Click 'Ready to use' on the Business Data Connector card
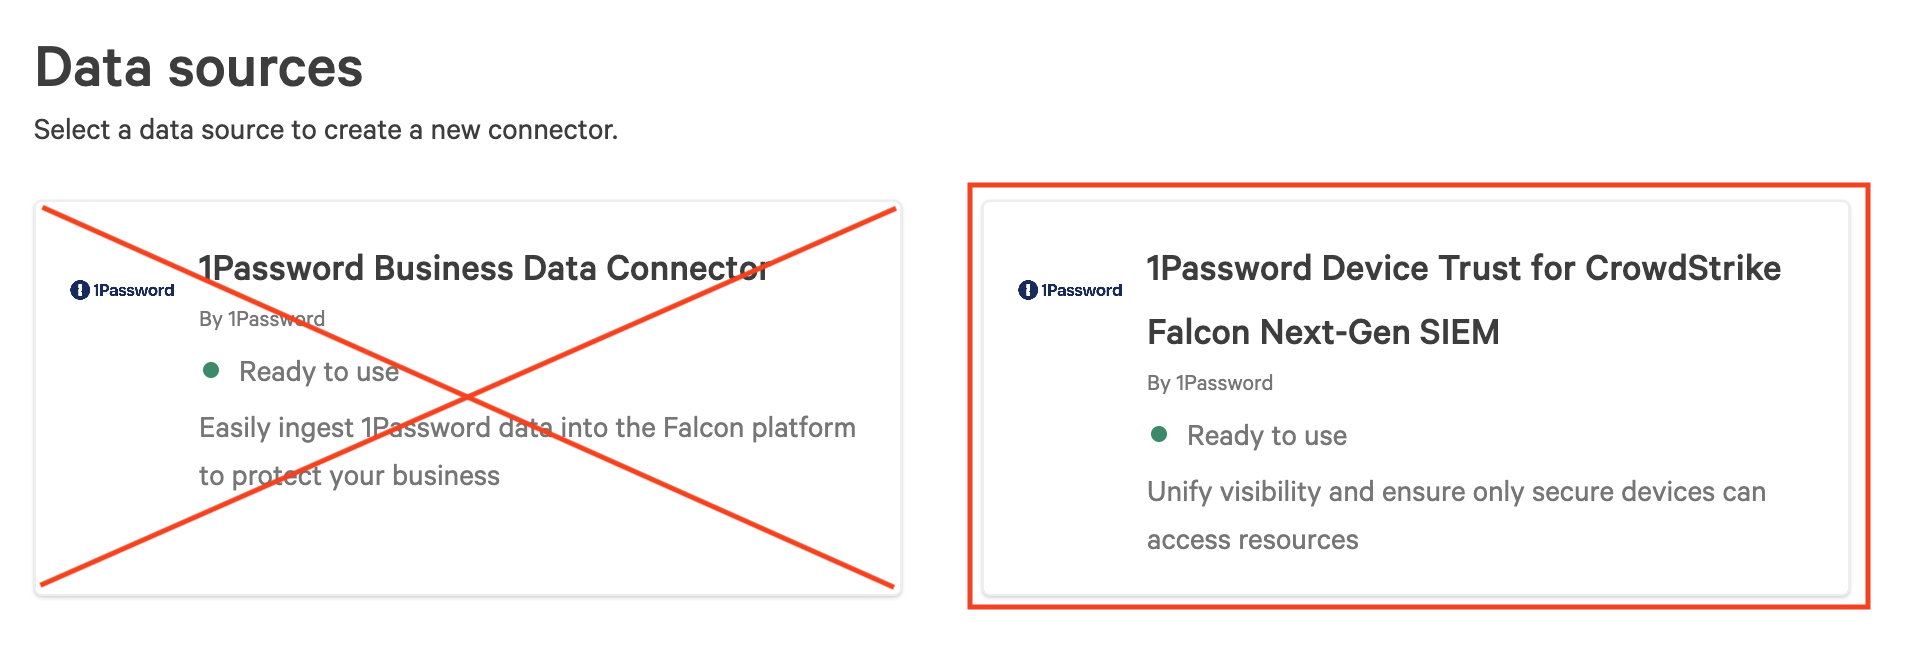Screen dimensions: 1908x650 (x=319, y=372)
